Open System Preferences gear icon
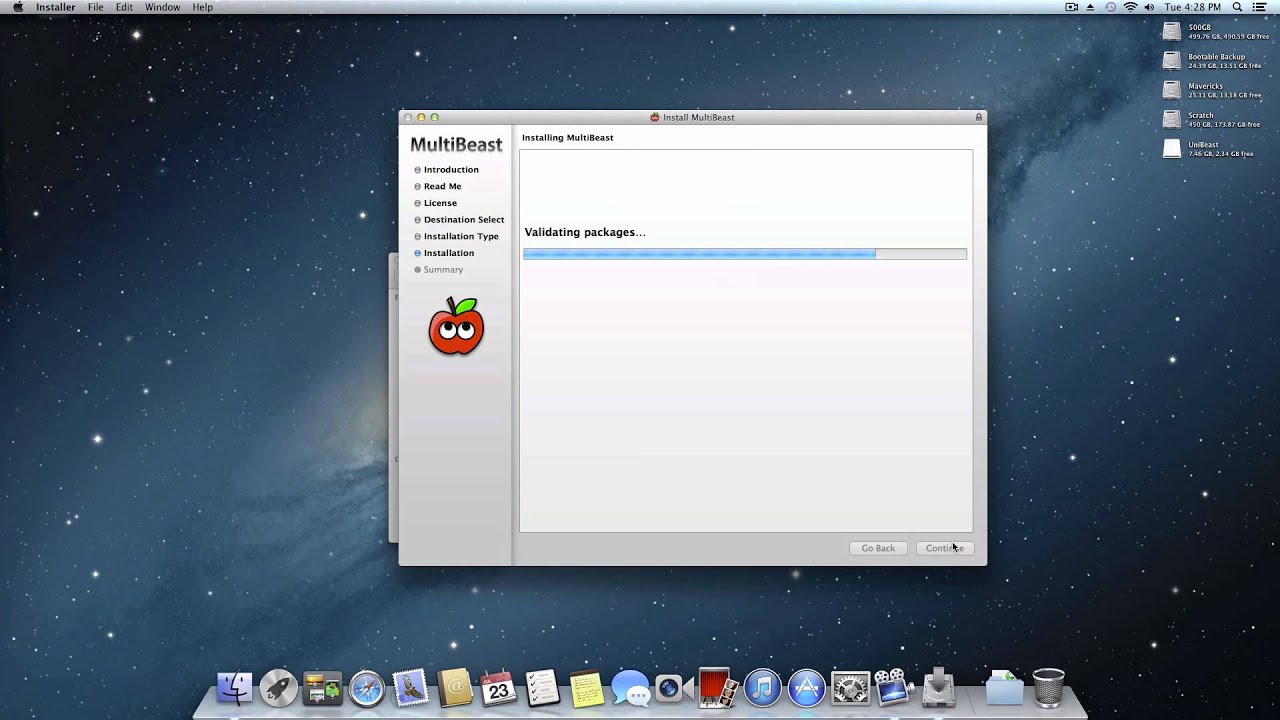This screenshot has width=1280, height=720. pos(850,688)
